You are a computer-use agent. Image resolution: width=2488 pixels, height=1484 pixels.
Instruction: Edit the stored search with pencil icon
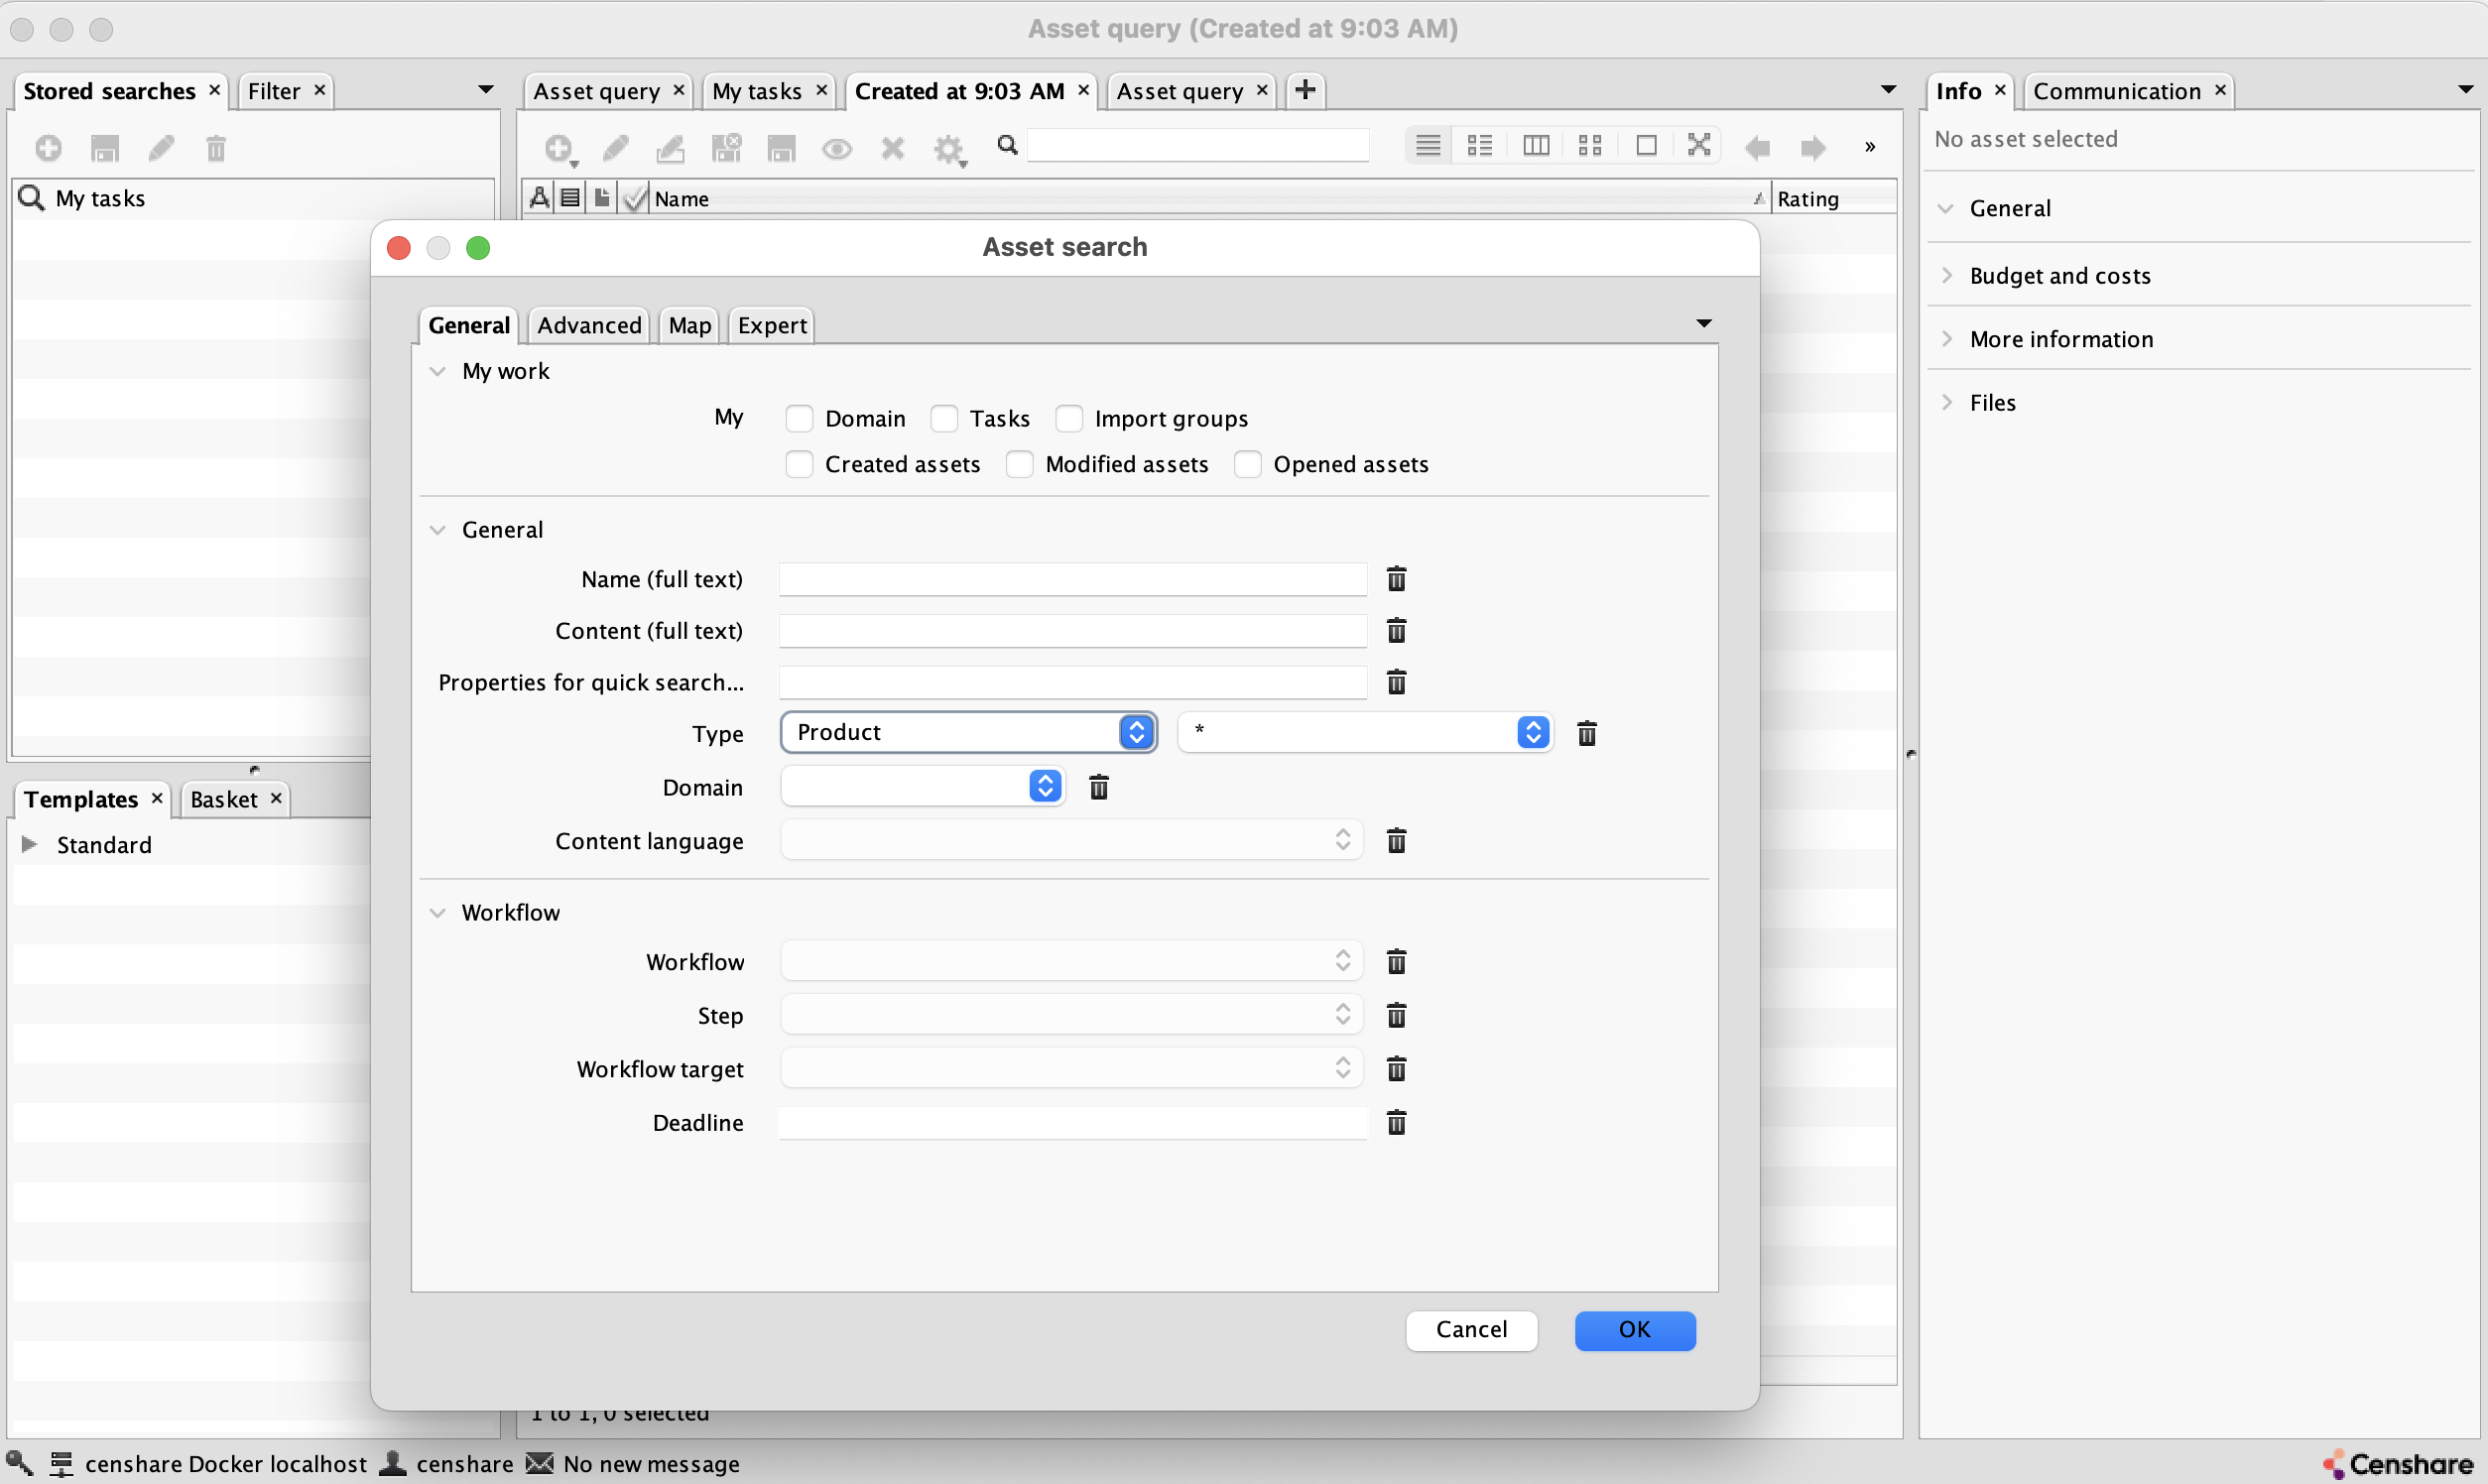pyautogui.click(x=160, y=147)
